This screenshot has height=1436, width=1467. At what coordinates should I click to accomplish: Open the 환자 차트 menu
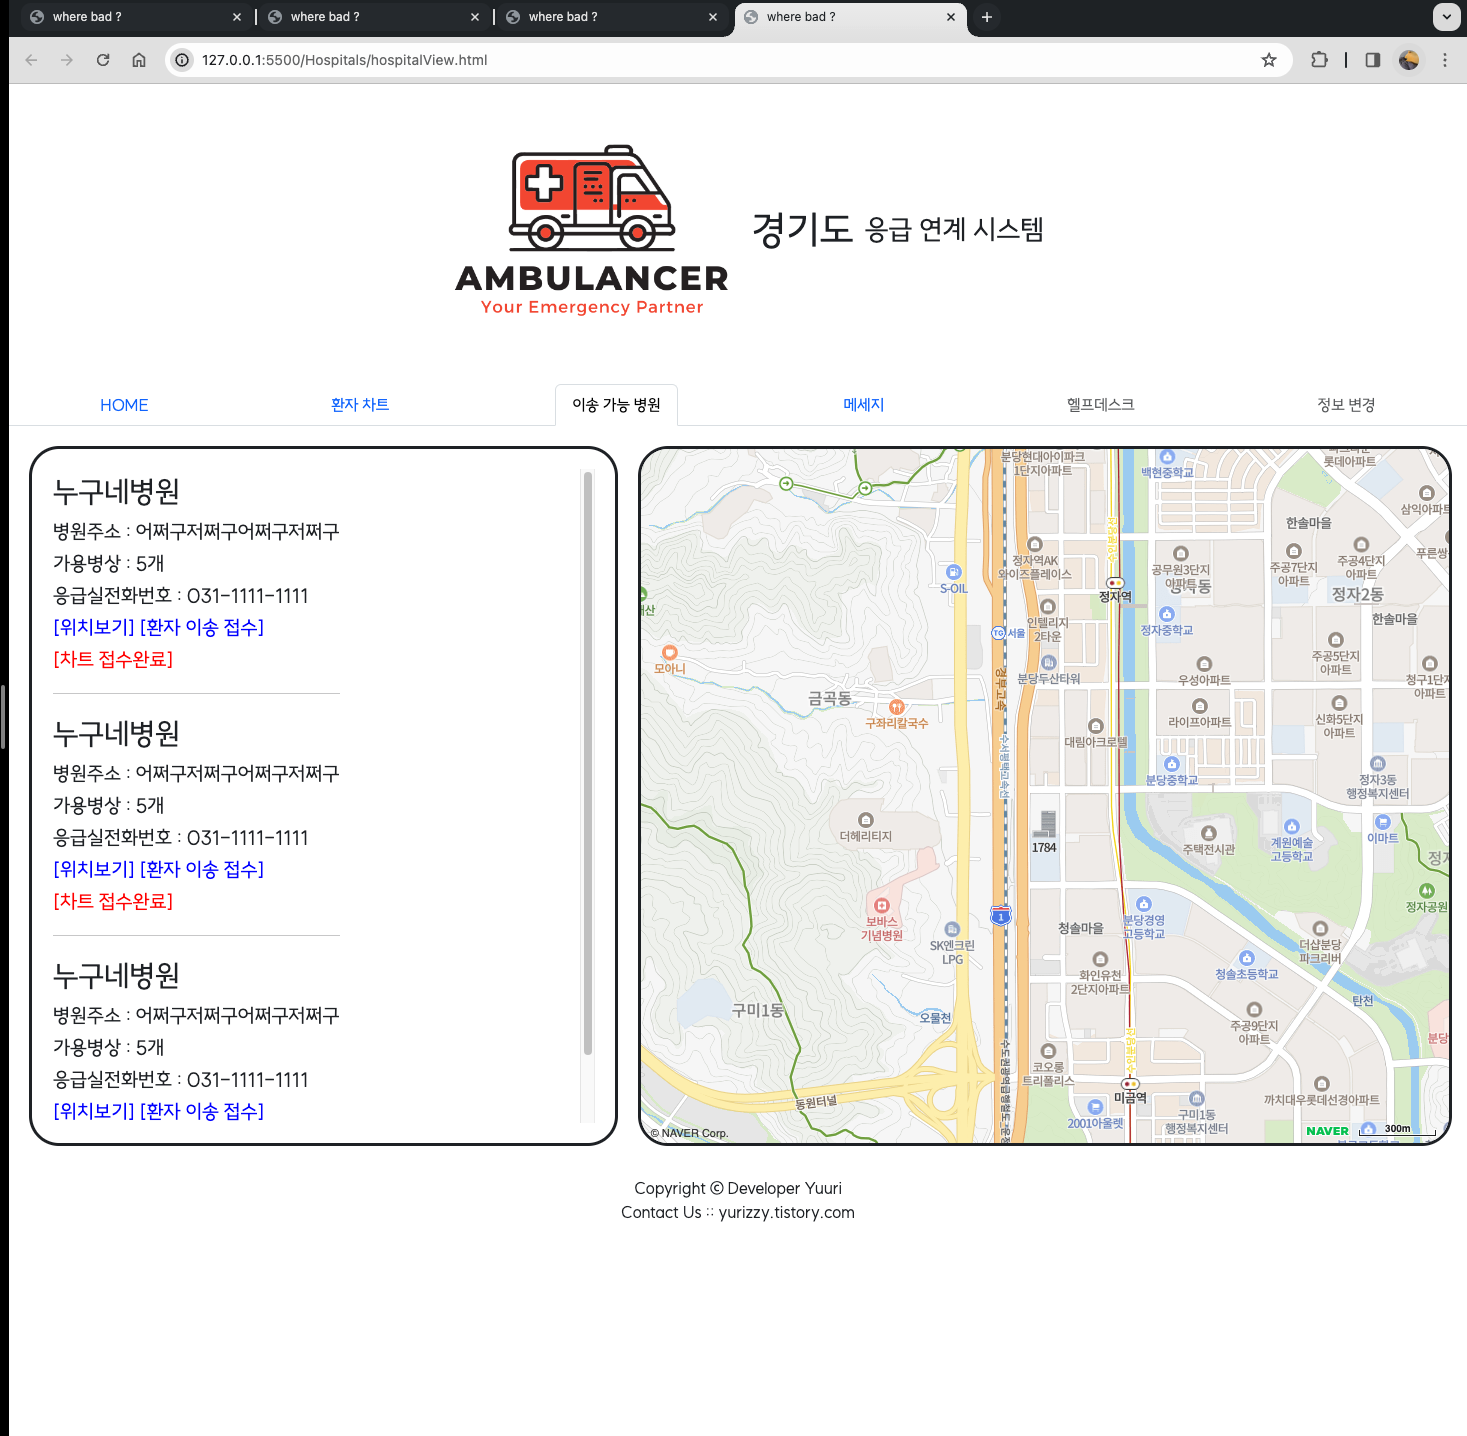pyautogui.click(x=360, y=405)
